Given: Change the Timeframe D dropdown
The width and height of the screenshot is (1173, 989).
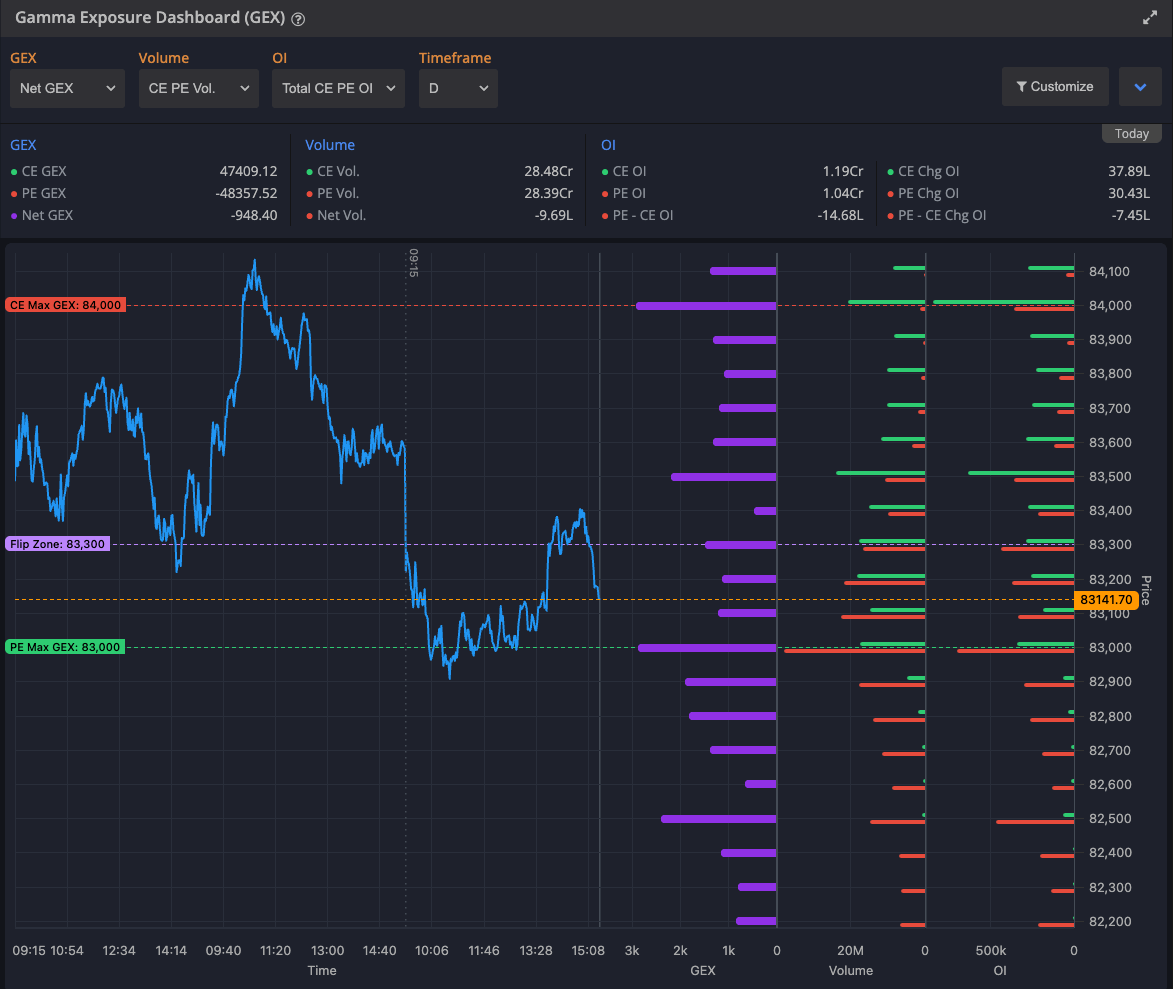Looking at the screenshot, I should click(x=458, y=88).
